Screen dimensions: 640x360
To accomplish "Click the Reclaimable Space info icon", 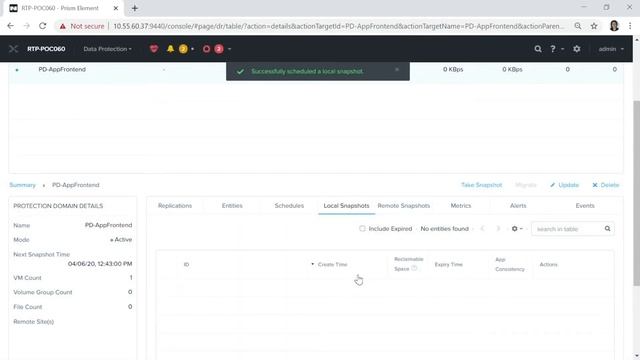I will pyautogui.click(x=414, y=268).
